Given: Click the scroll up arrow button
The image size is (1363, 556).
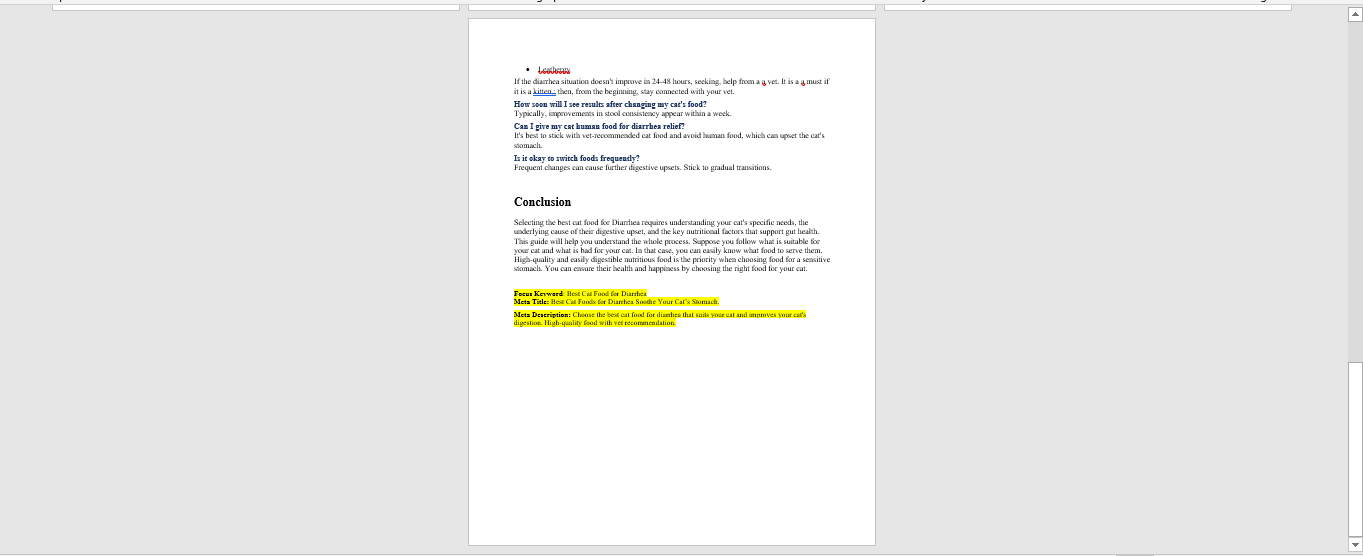Looking at the screenshot, I should click(1355, 13).
